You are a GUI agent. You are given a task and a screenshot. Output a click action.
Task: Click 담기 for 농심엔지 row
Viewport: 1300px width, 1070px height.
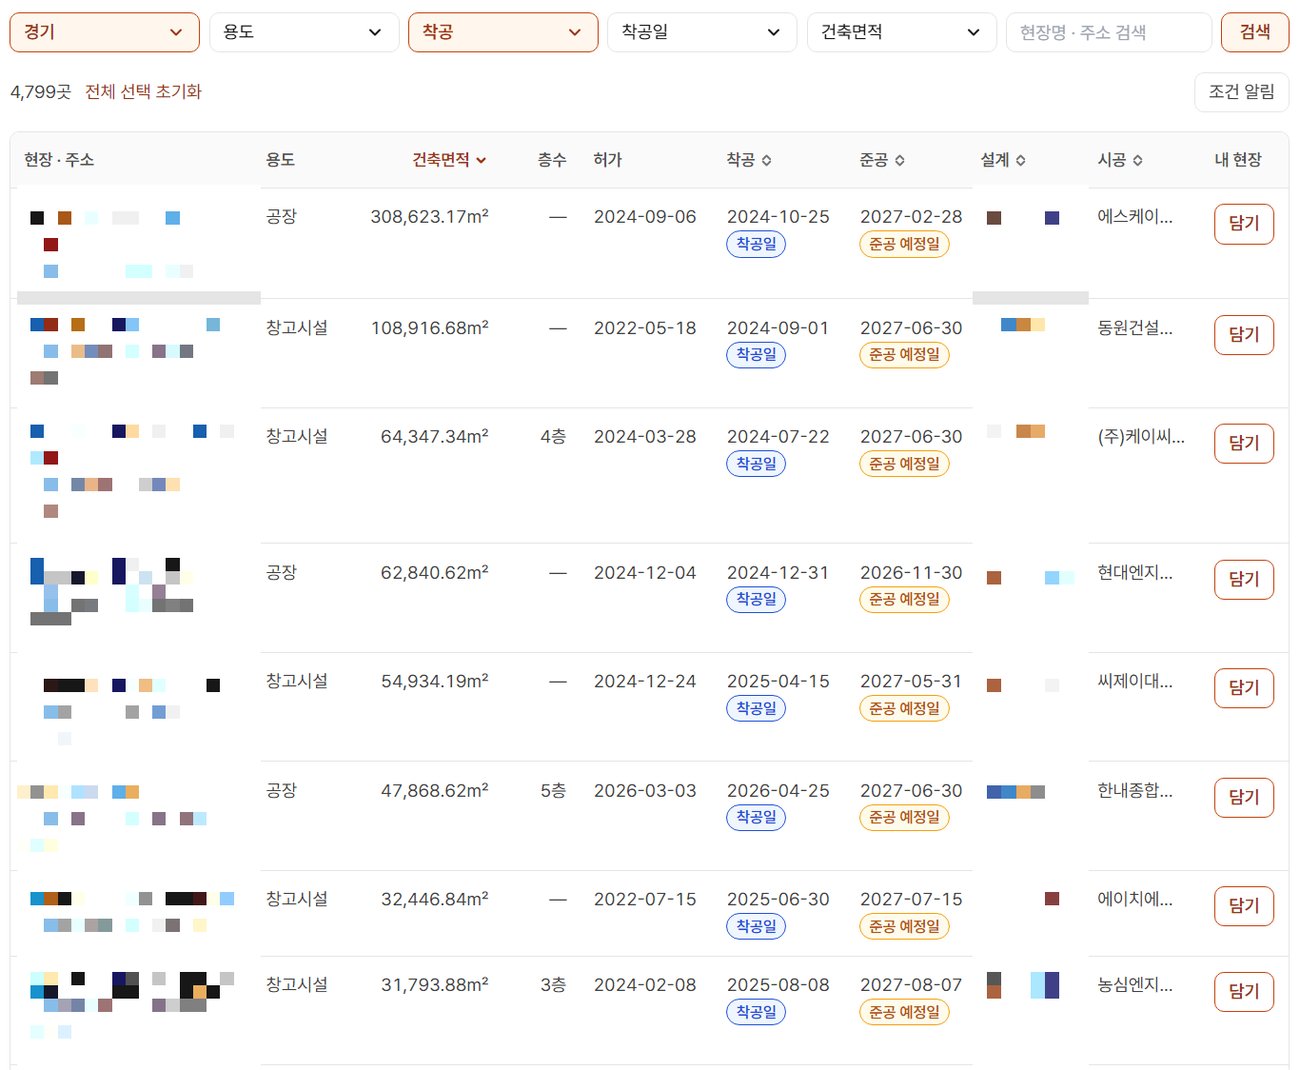pyautogui.click(x=1244, y=991)
